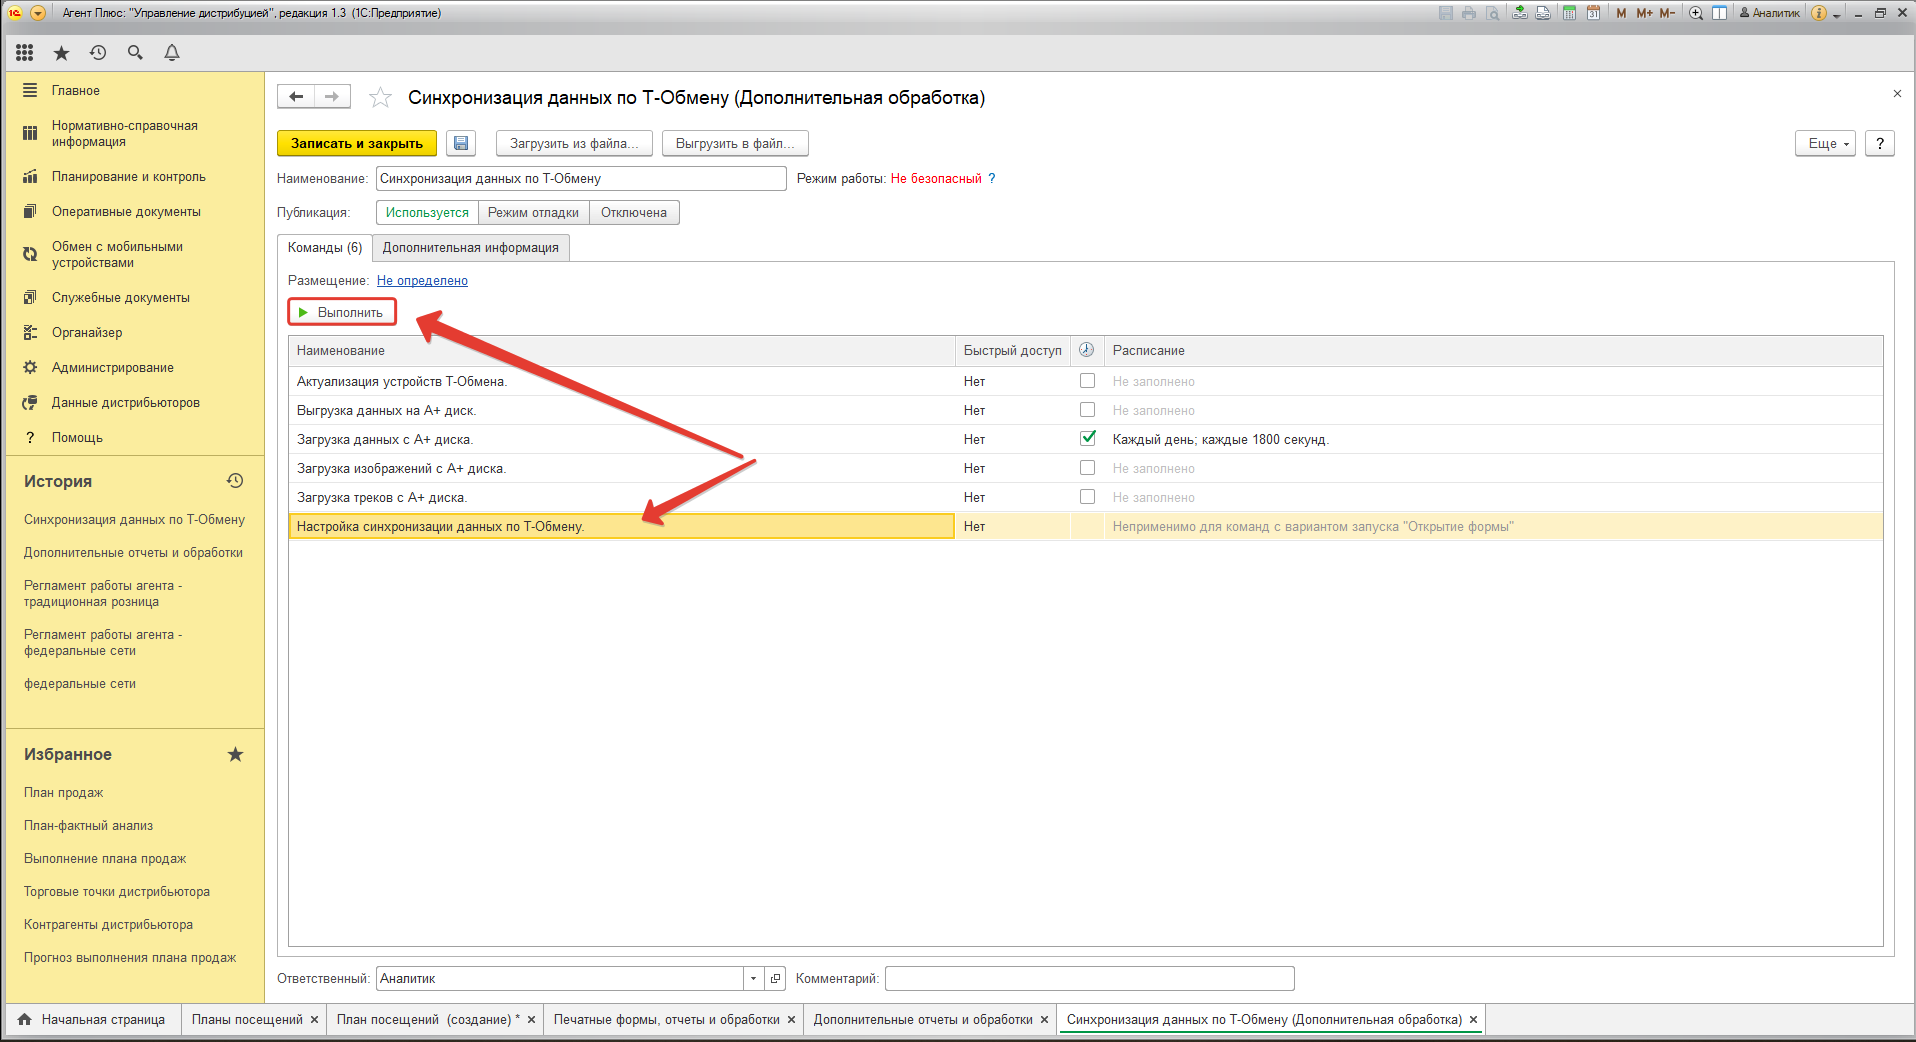
Task: Click the search magnifier icon
Action: click(x=135, y=53)
